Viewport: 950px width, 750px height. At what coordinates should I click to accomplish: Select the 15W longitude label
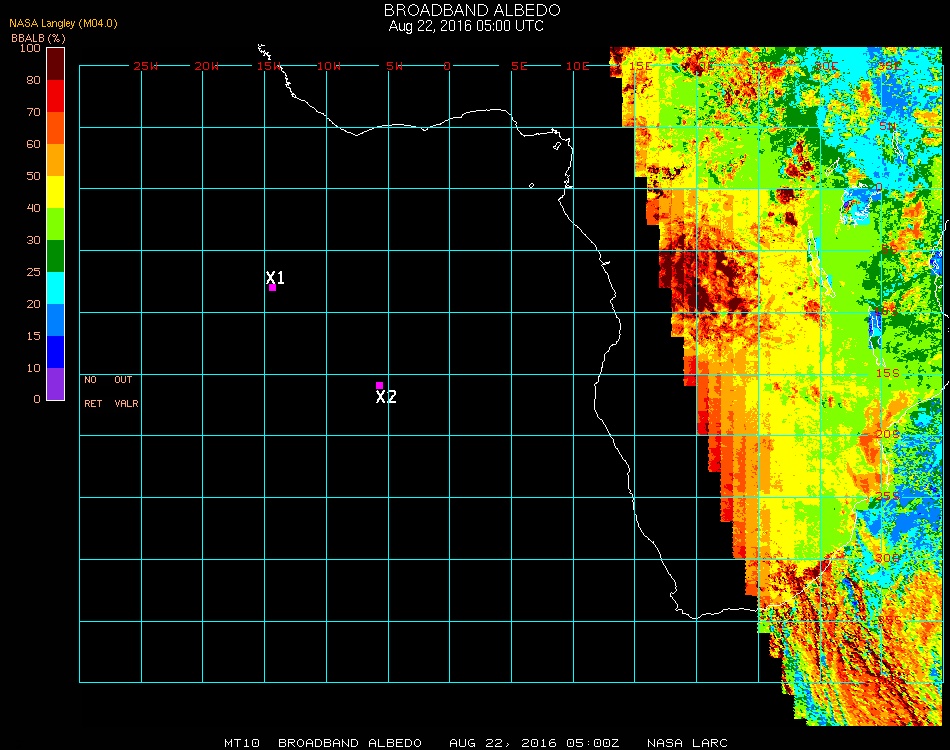tap(269, 66)
